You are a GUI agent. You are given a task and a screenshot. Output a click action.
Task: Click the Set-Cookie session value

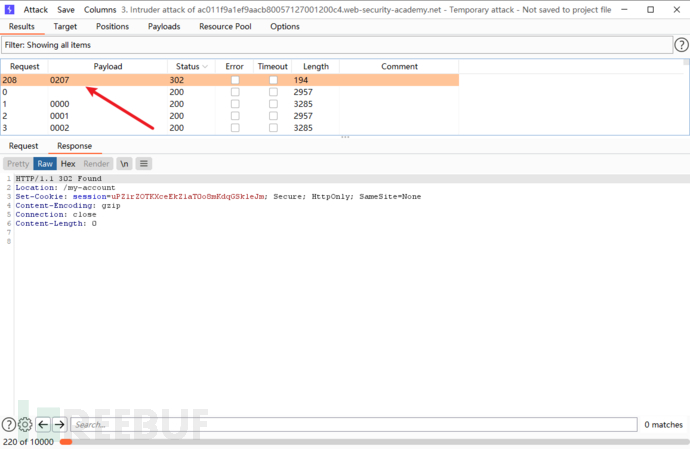click(x=188, y=196)
